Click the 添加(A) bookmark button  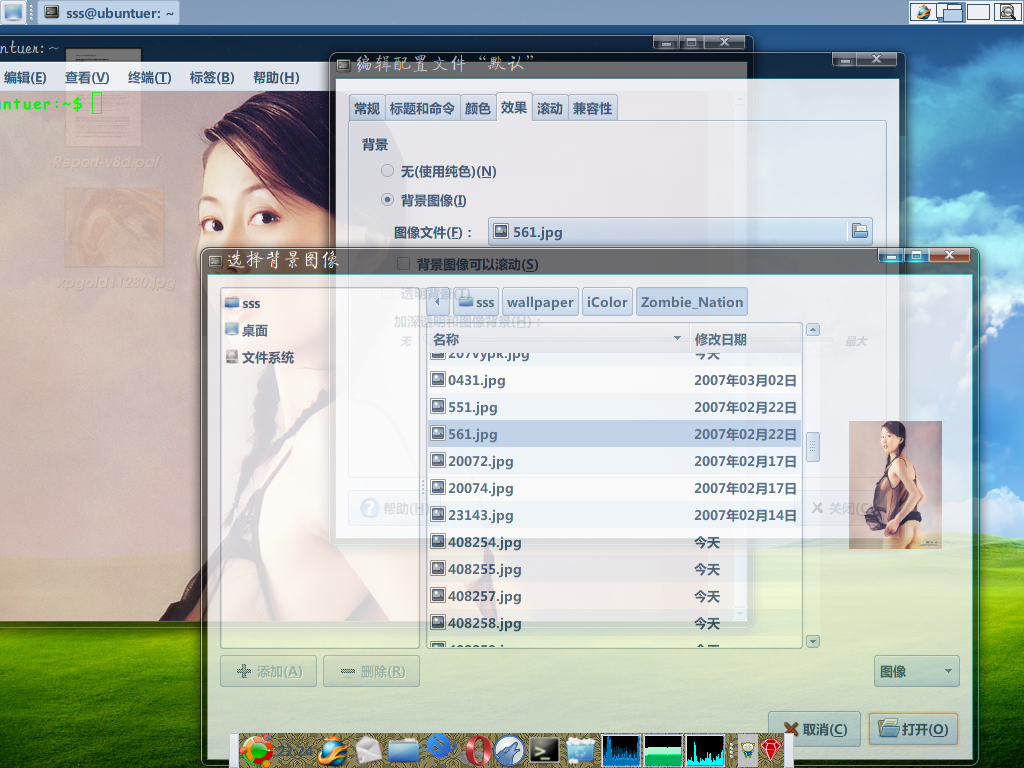268,671
